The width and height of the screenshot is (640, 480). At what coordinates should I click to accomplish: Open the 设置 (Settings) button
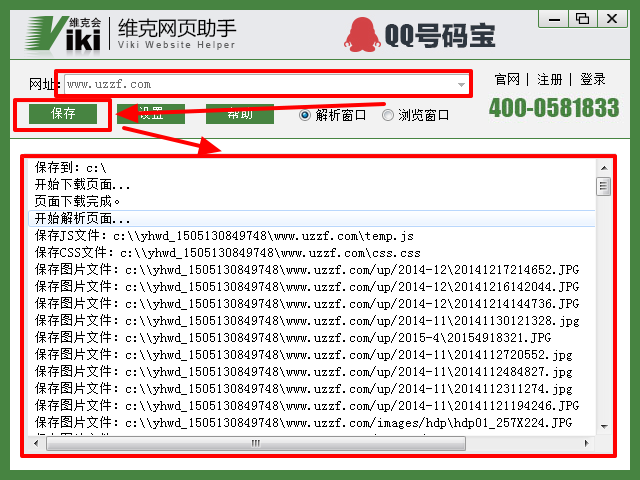coord(151,113)
